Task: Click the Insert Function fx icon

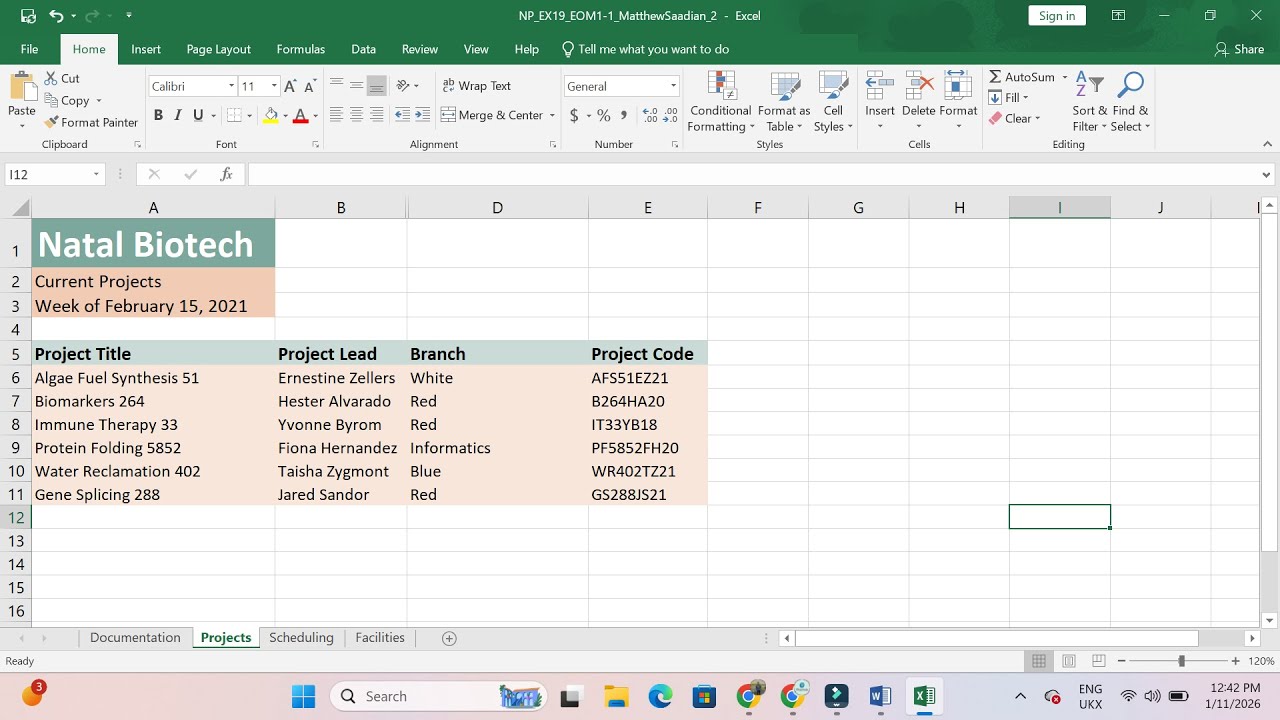Action: (x=227, y=174)
